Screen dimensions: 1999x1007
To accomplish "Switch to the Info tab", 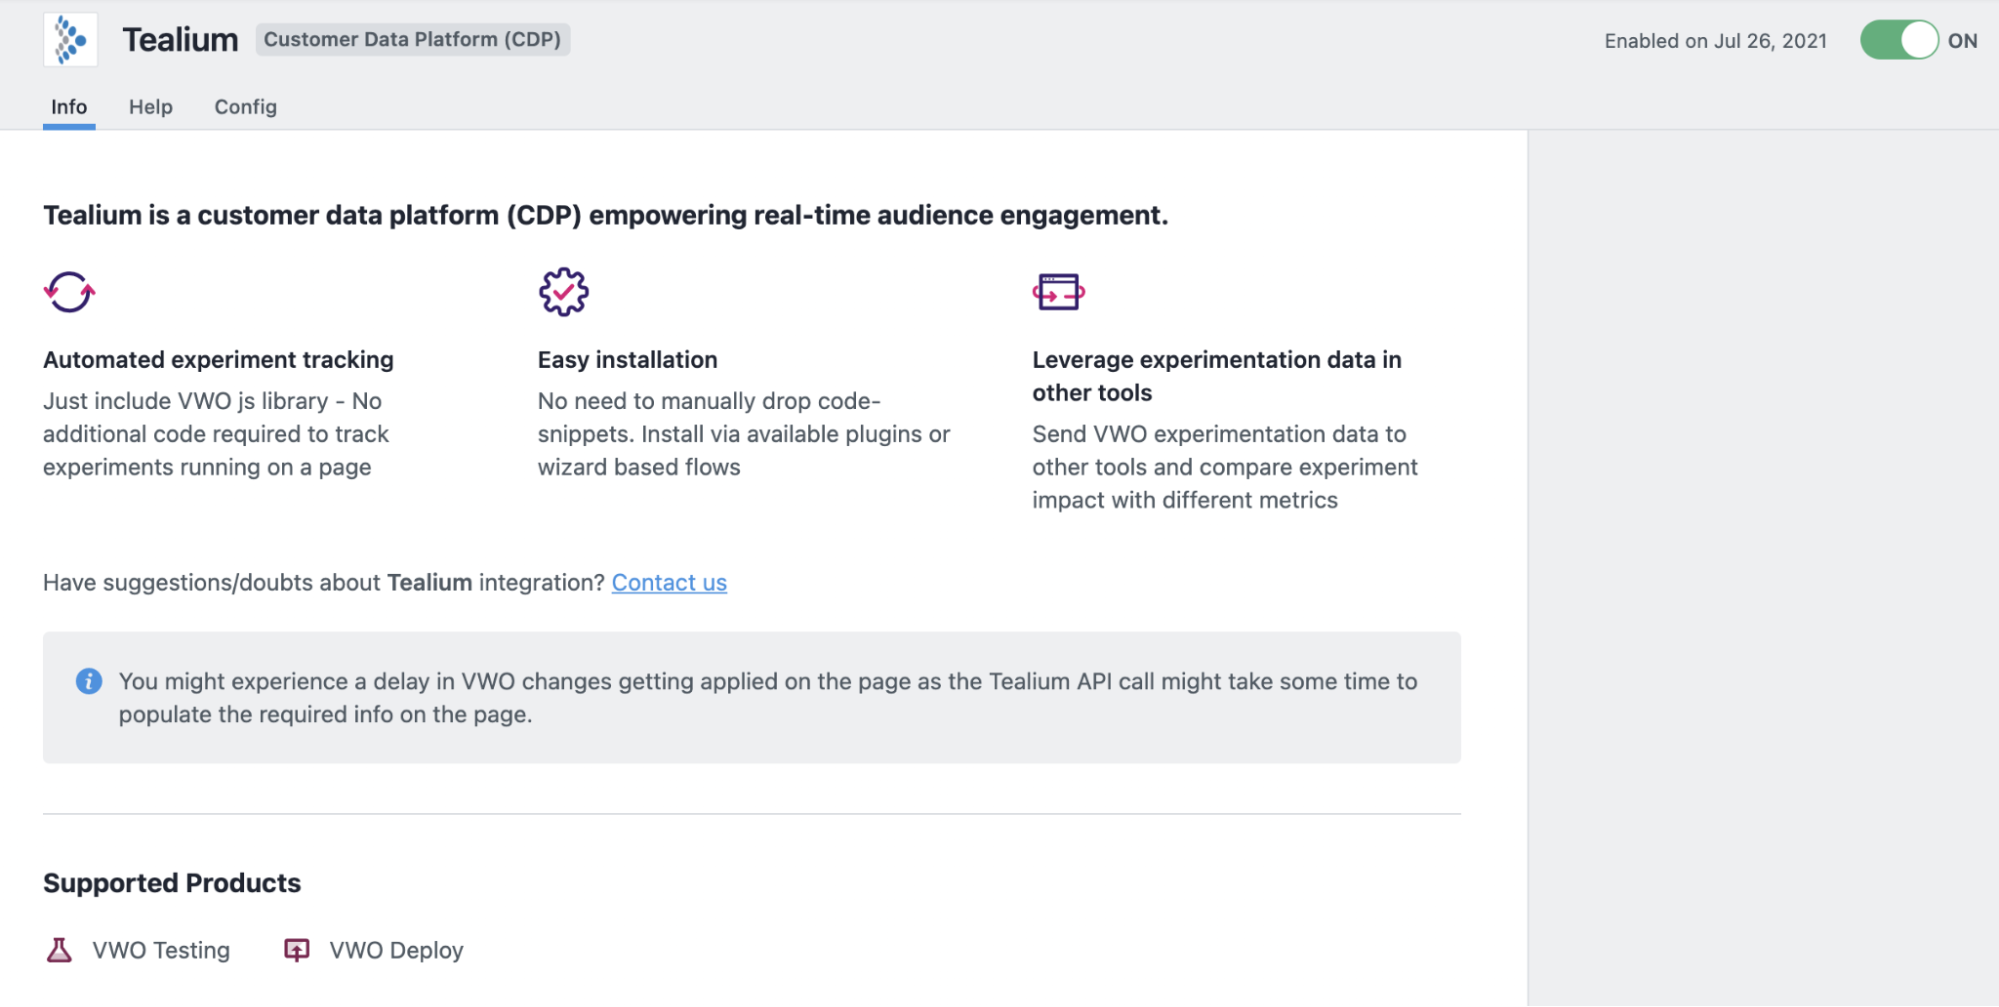I will click(x=69, y=107).
